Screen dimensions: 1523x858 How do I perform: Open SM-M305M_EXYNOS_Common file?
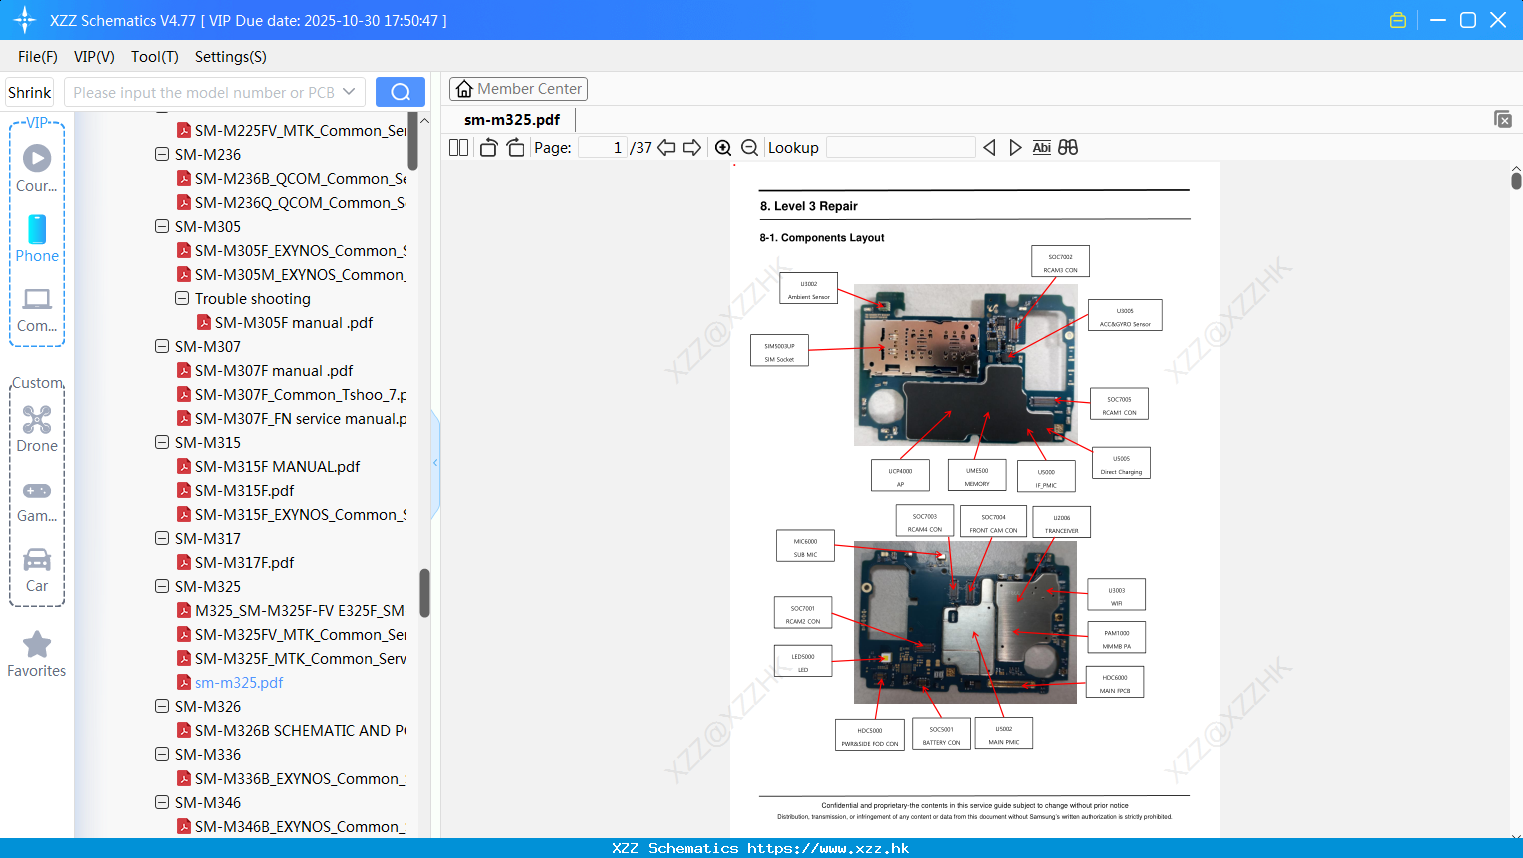pos(292,275)
